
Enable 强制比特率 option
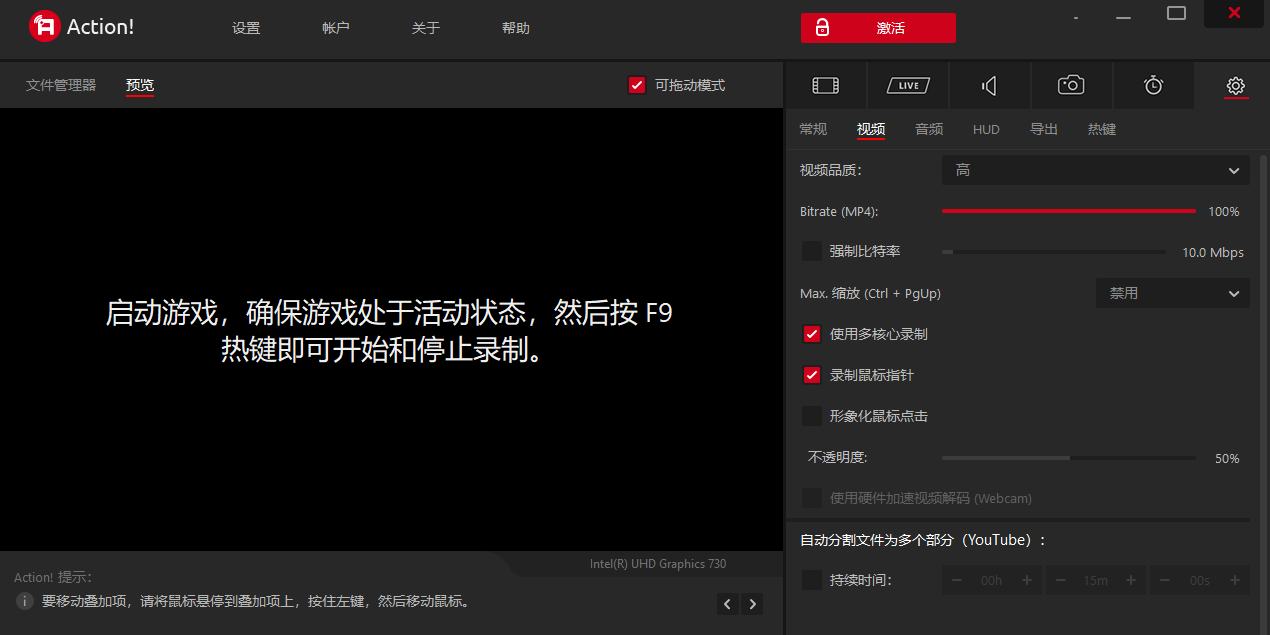811,251
